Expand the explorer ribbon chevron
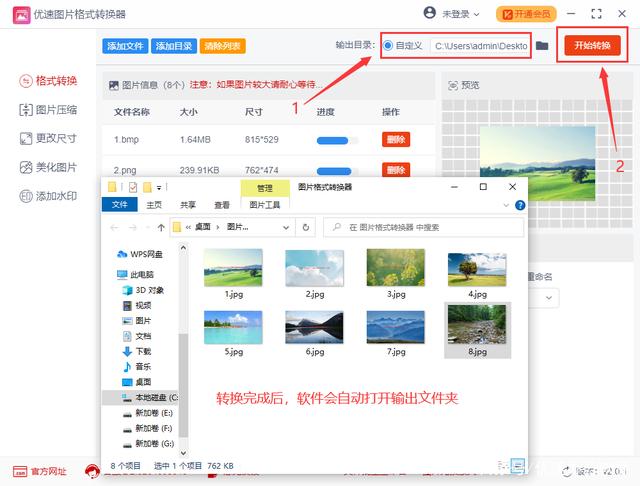640x486 pixels. pyautogui.click(x=506, y=205)
